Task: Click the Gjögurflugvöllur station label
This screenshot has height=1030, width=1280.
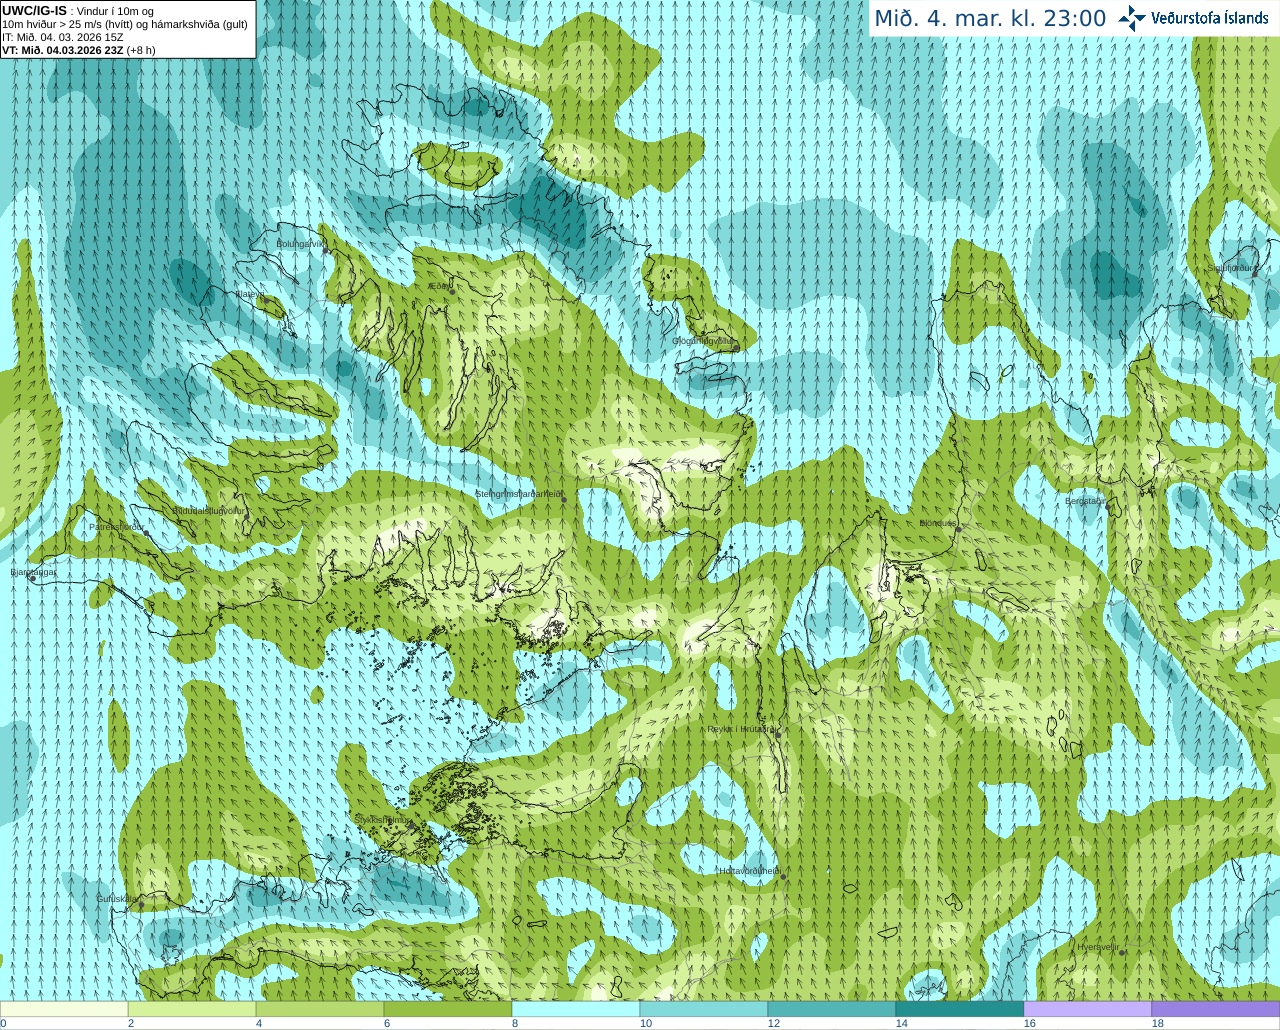Action: [x=704, y=341]
